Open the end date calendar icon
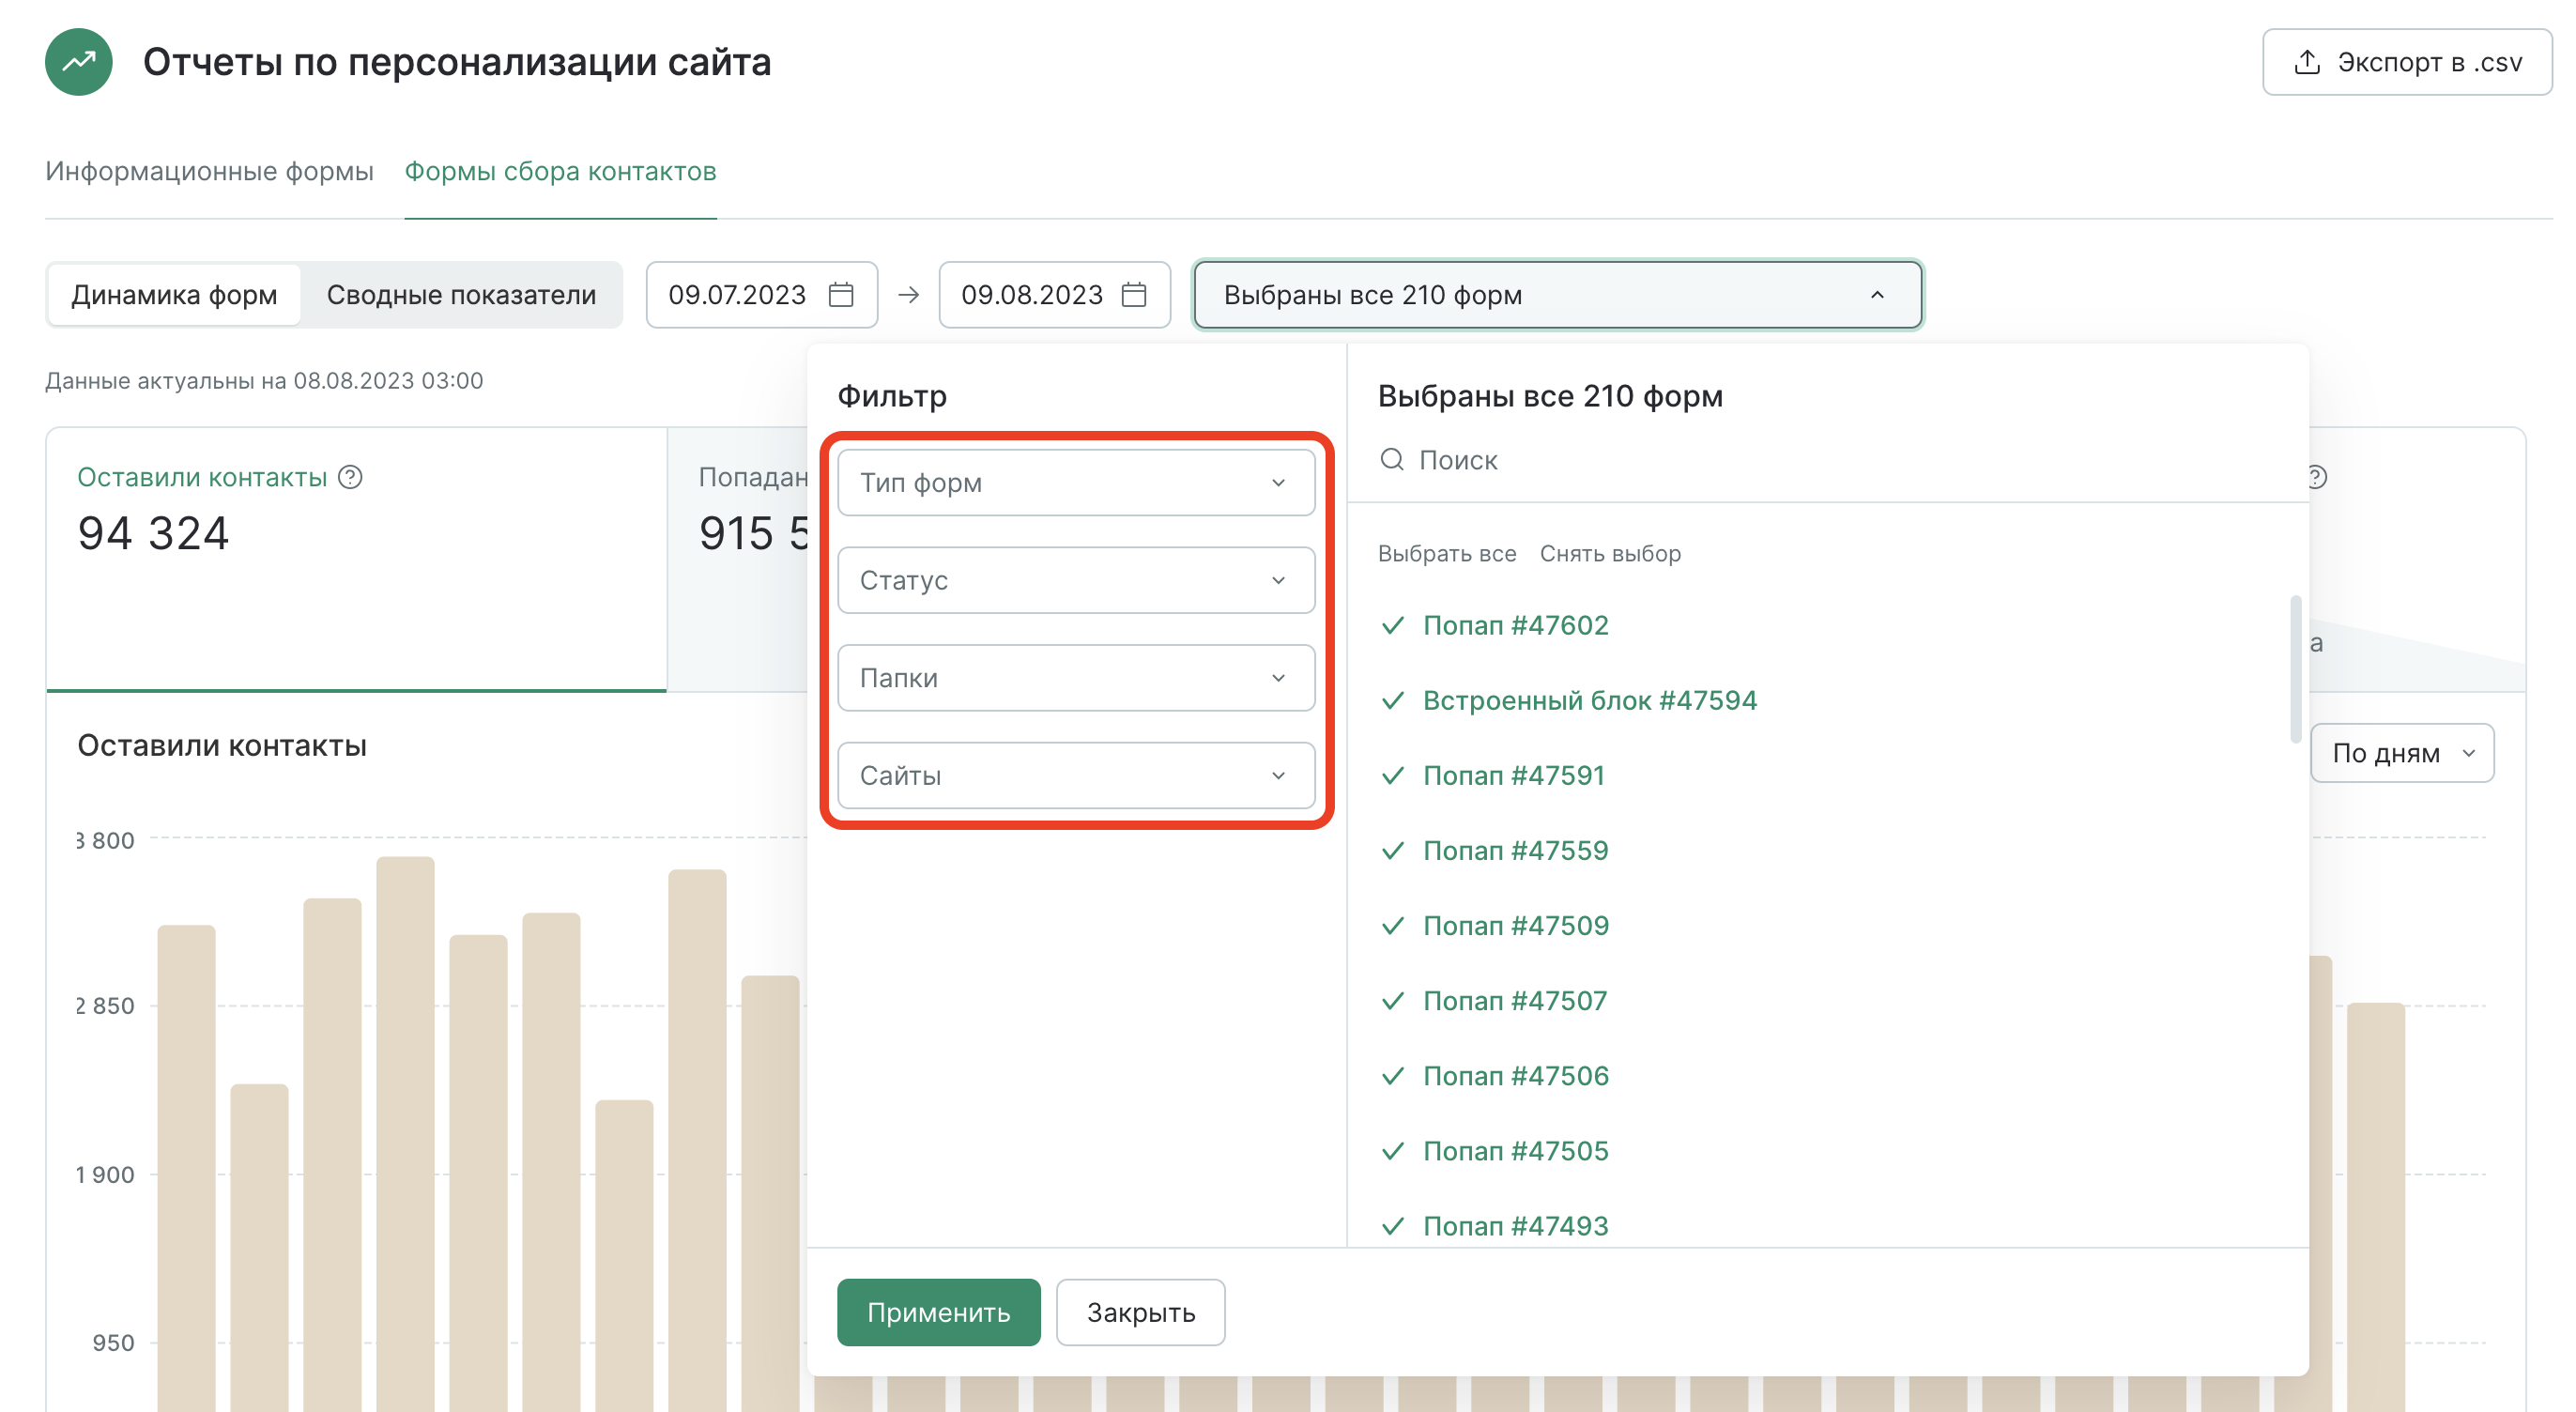Viewport: 2576px width, 1412px height. [1134, 295]
